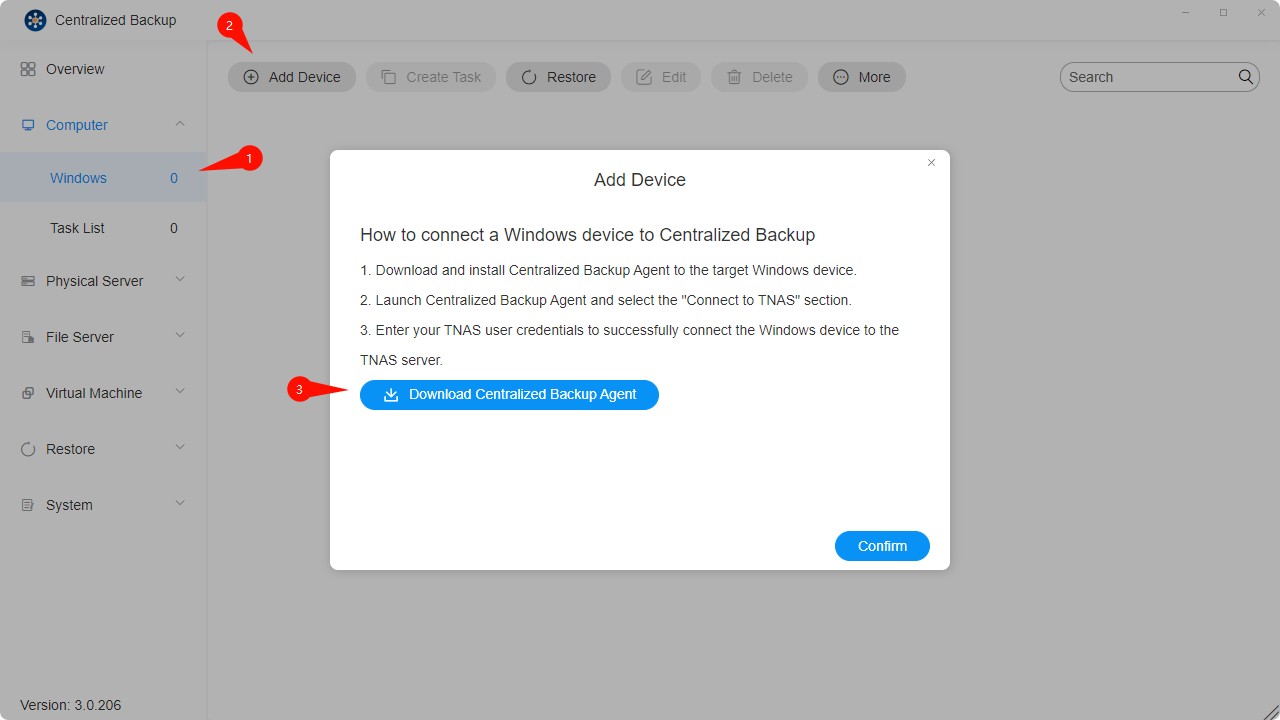Click the Centralized Backup app logo
The image size is (1280, 720).
pos(35,19)
